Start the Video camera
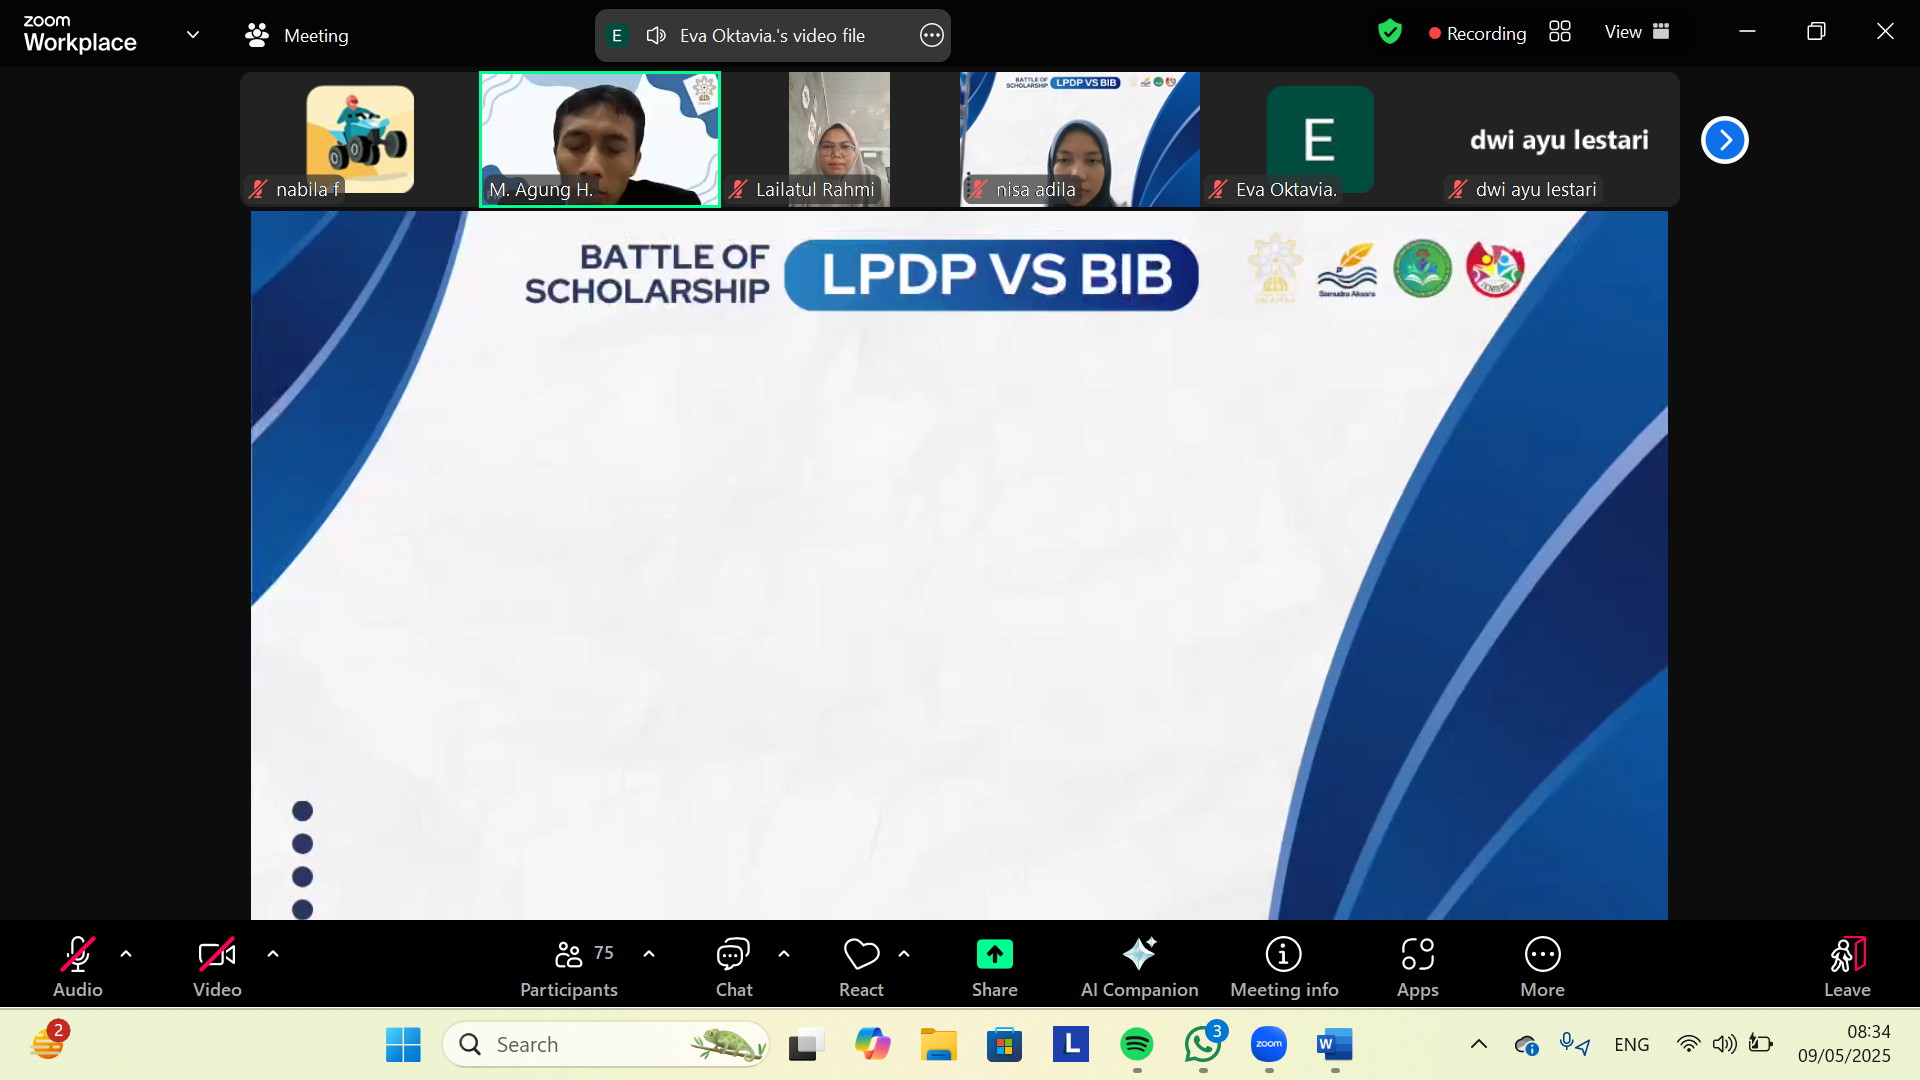 217,955
